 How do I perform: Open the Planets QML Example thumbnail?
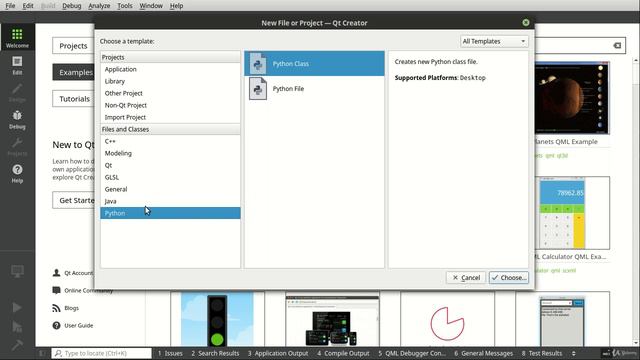[x=572, y=98]
